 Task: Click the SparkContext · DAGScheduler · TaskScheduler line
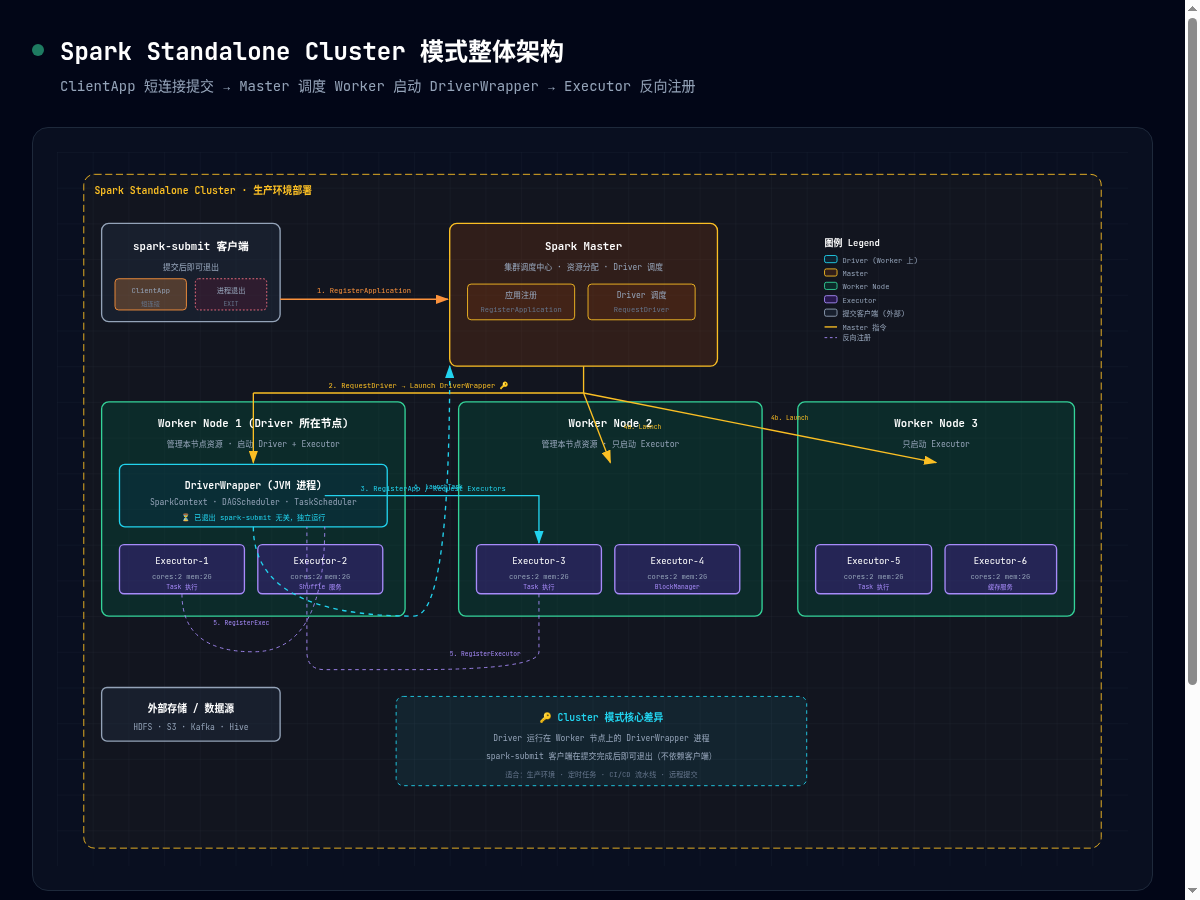[x=253, y=502]
